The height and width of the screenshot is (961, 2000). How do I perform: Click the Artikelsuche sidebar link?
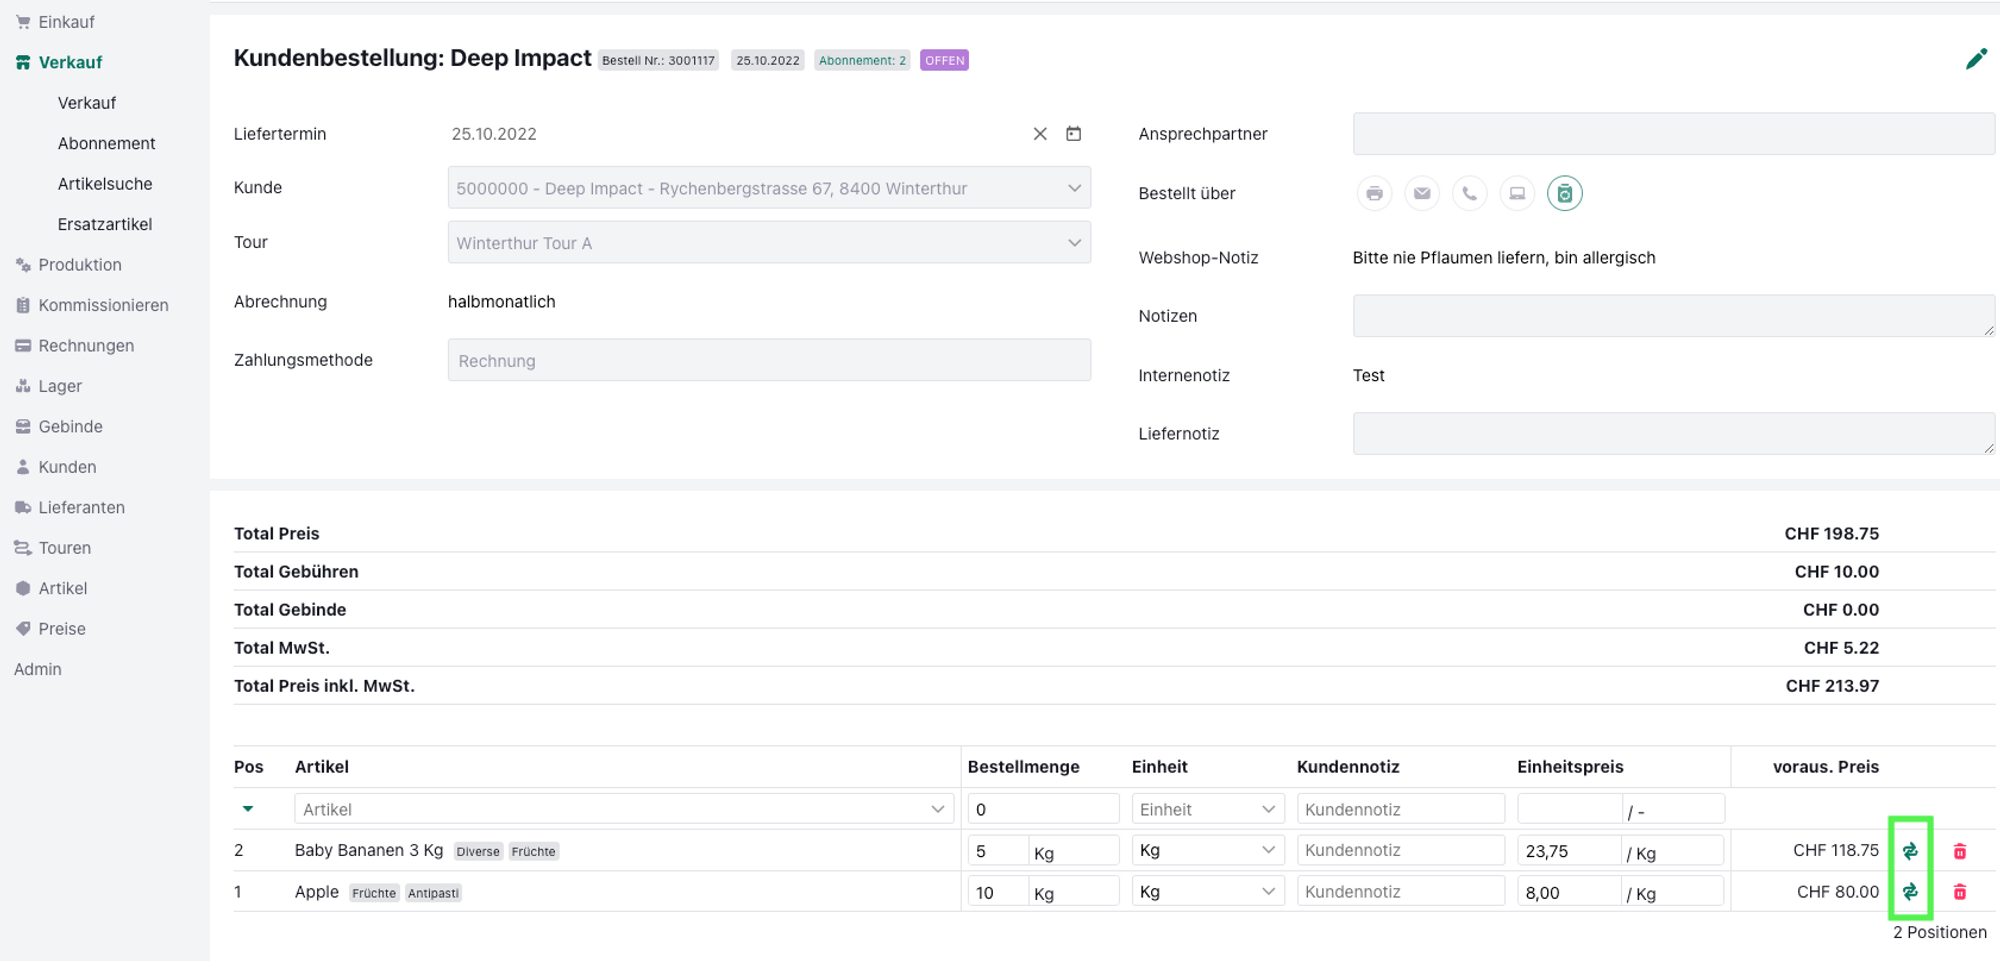(105, 184)
